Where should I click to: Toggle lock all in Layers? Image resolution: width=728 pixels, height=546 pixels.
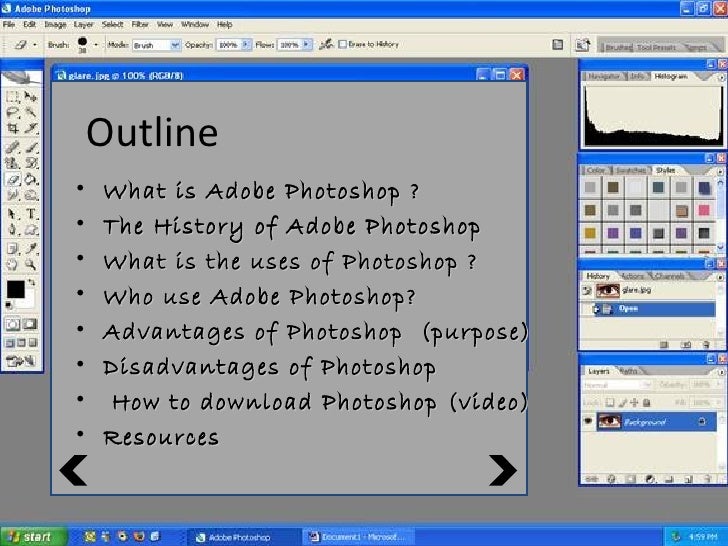(646, 402)
